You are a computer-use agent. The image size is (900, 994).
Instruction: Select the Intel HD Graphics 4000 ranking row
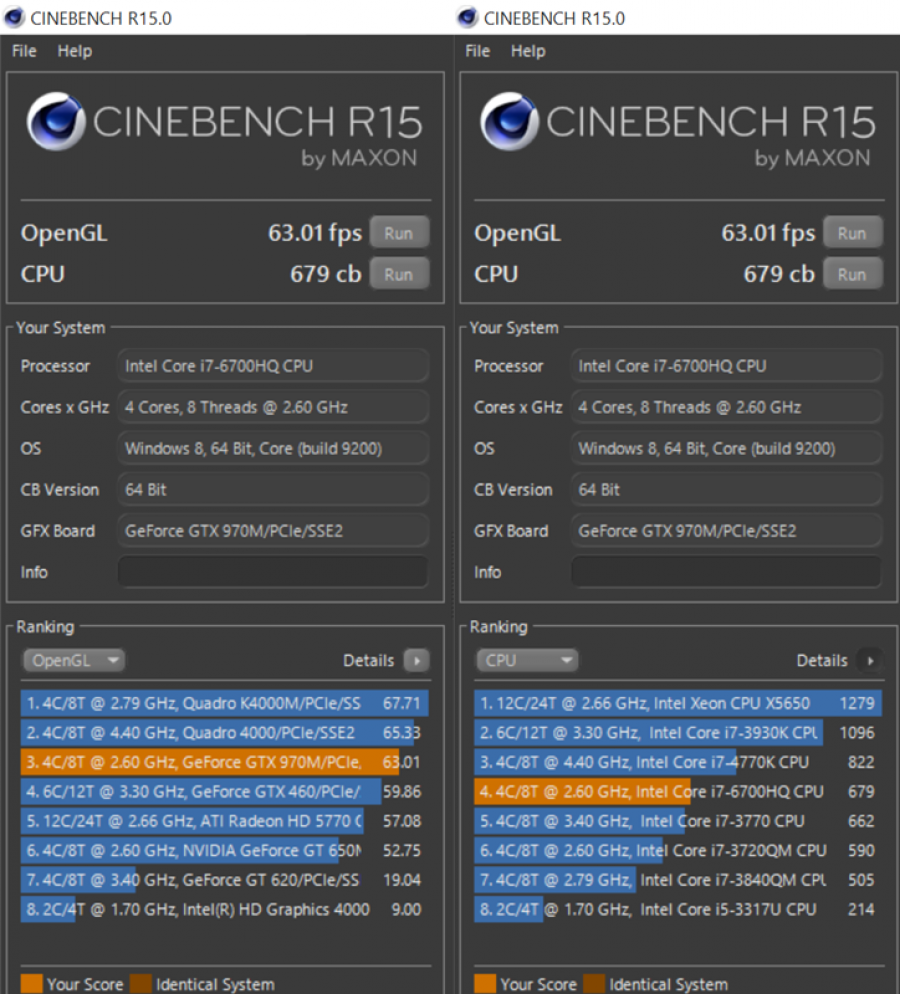click(224, 909)
